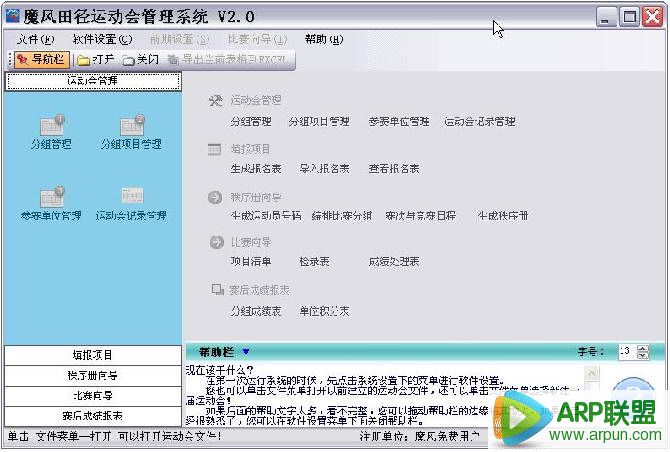Select the 运动会管理 sidebar header tab
Image resolution: width=670 pixels, height=452 pixels.
93,81
